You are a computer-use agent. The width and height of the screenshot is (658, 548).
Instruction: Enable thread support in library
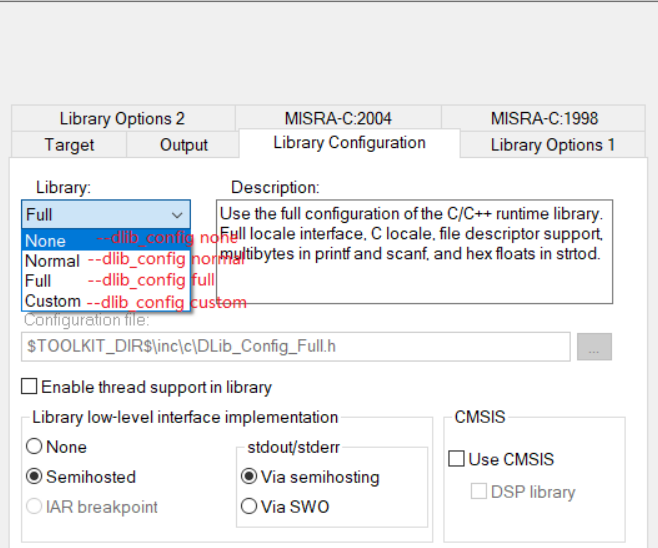(29, 387)
